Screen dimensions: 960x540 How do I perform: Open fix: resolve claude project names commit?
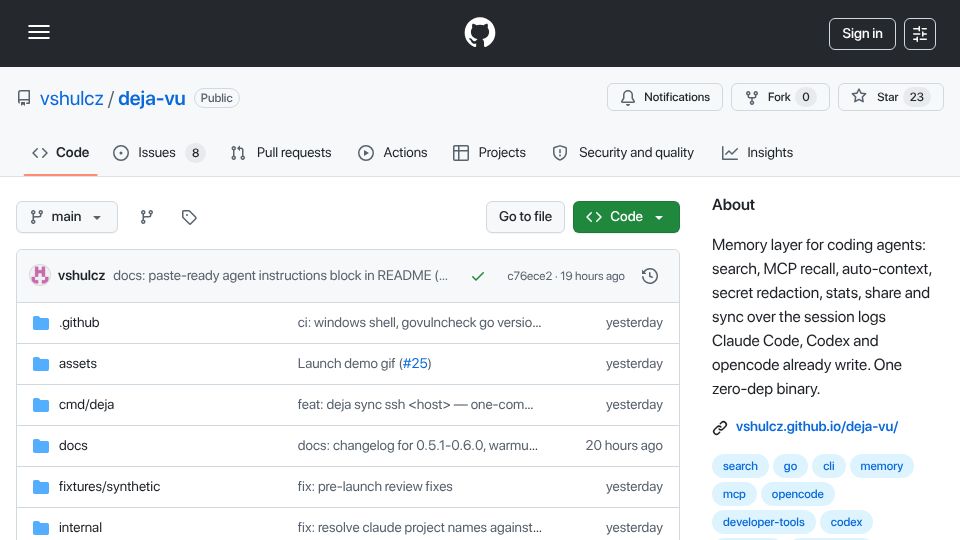click(x=419, y=528)
